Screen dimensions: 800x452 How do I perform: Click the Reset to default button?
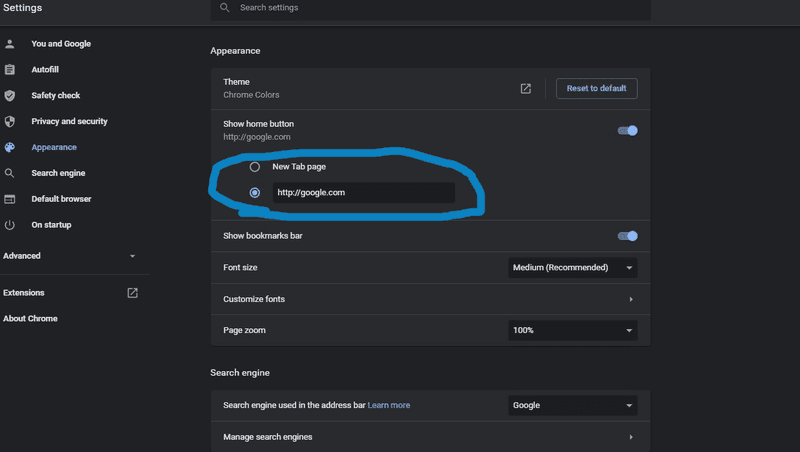click(596, 88)
